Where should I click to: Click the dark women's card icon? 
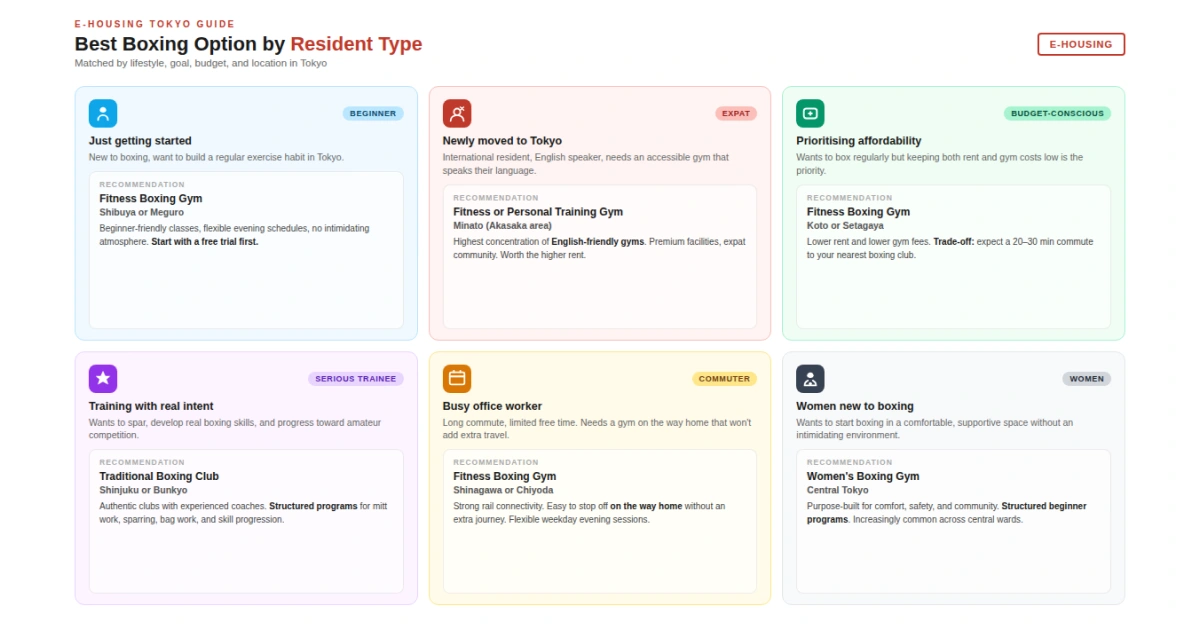pos(810,378)
